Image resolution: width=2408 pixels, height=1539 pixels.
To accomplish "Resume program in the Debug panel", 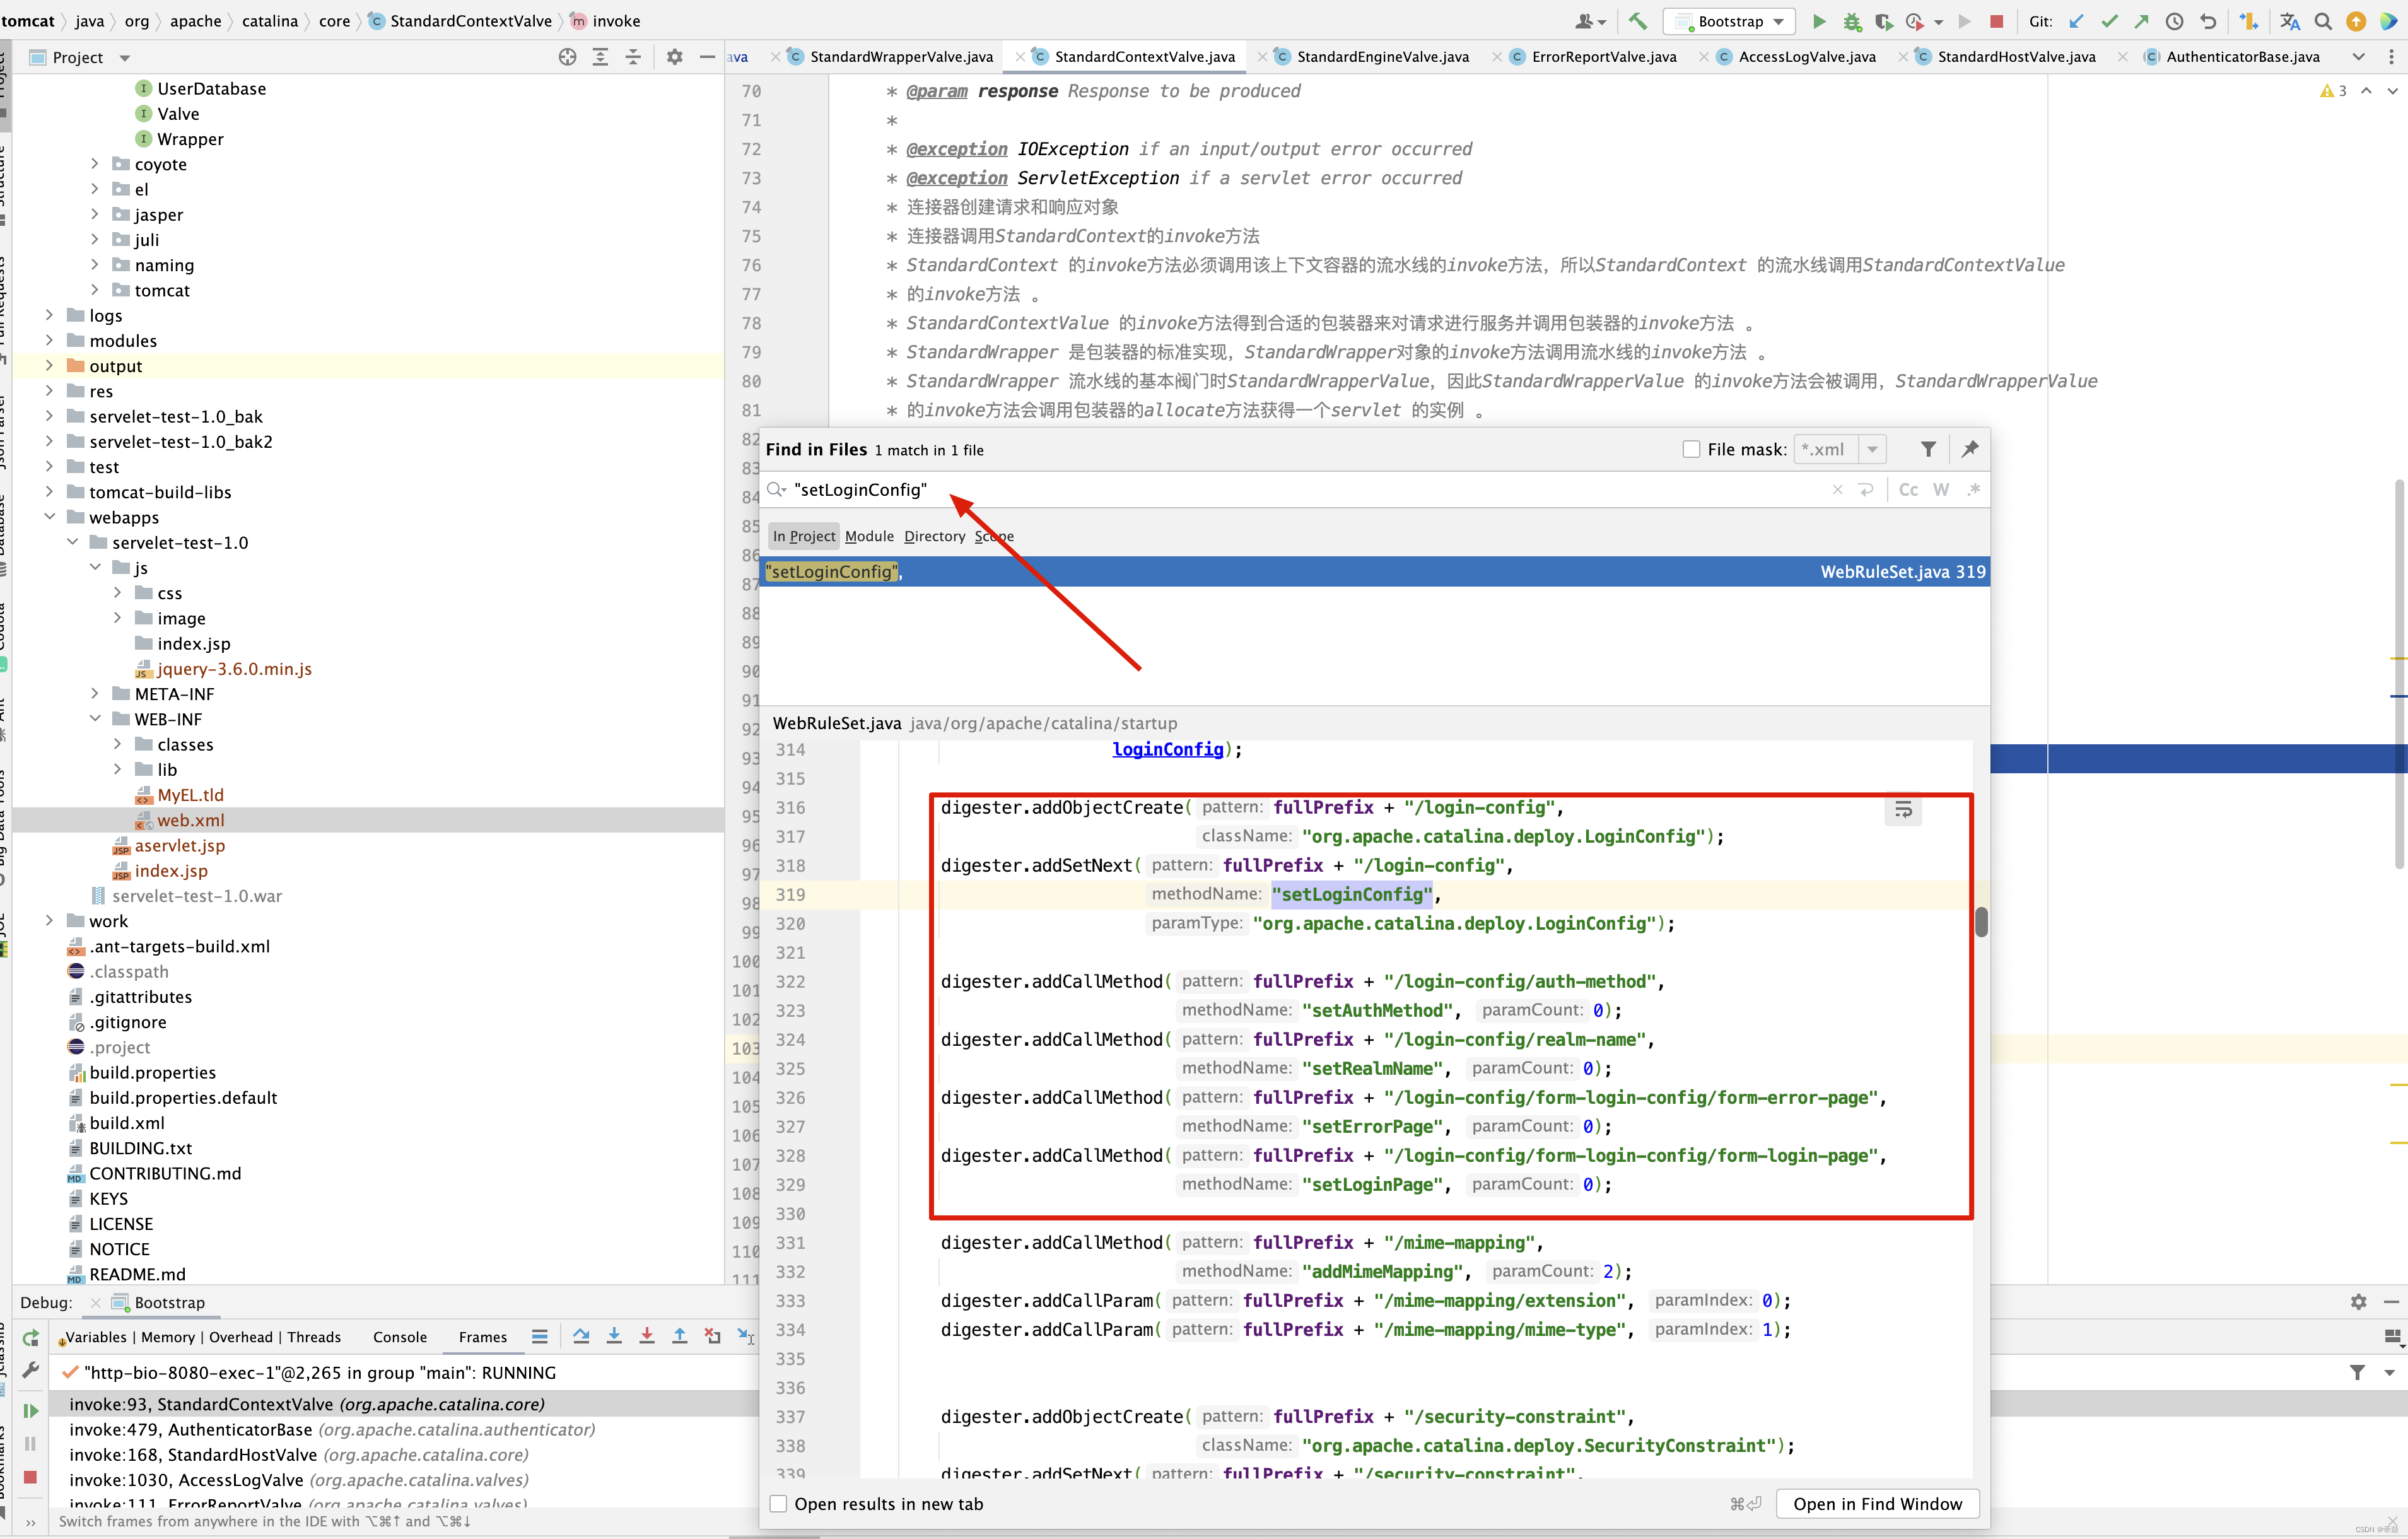I will tap(30, 1410).
